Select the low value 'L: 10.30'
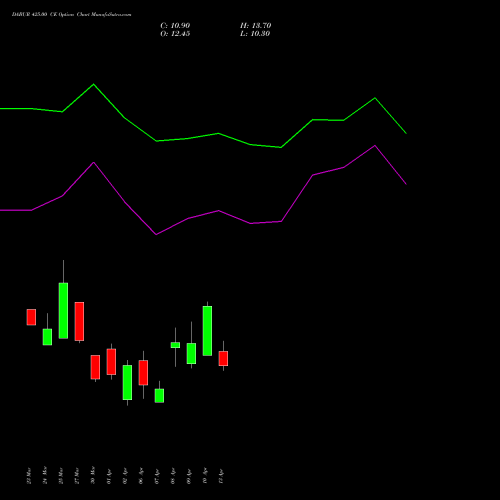The image size is (500, 500). click(x=255, y=34)
